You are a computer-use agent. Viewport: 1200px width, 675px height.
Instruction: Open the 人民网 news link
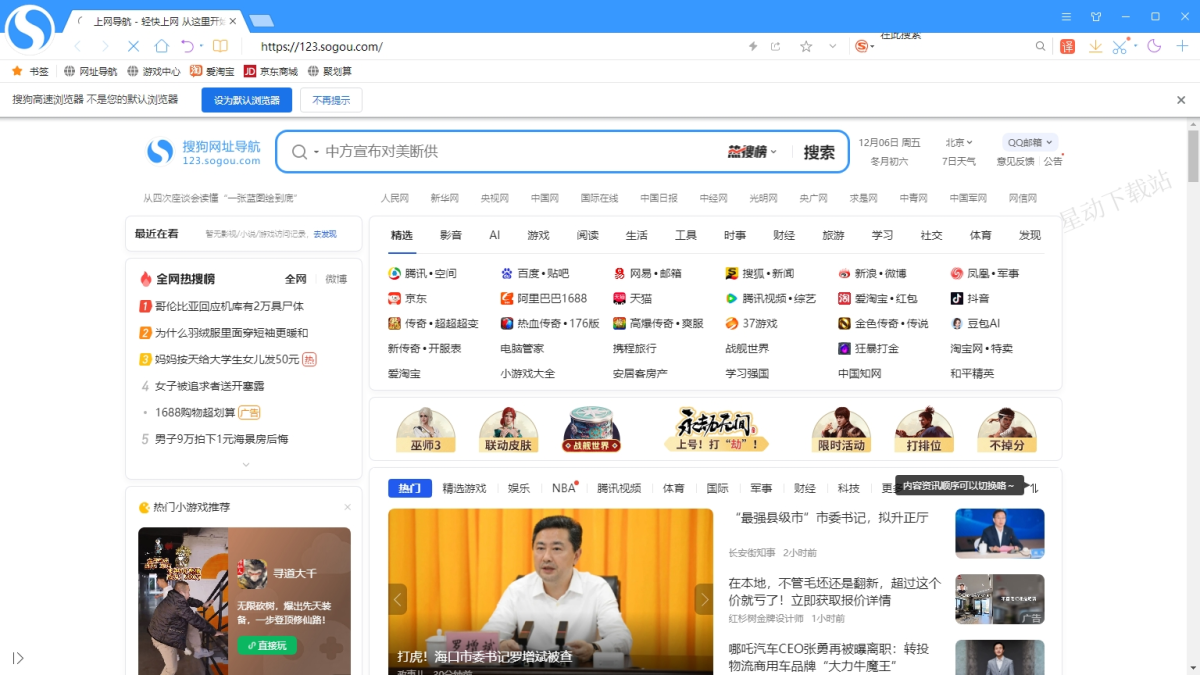pyautogui.click(x=395, y=198)
